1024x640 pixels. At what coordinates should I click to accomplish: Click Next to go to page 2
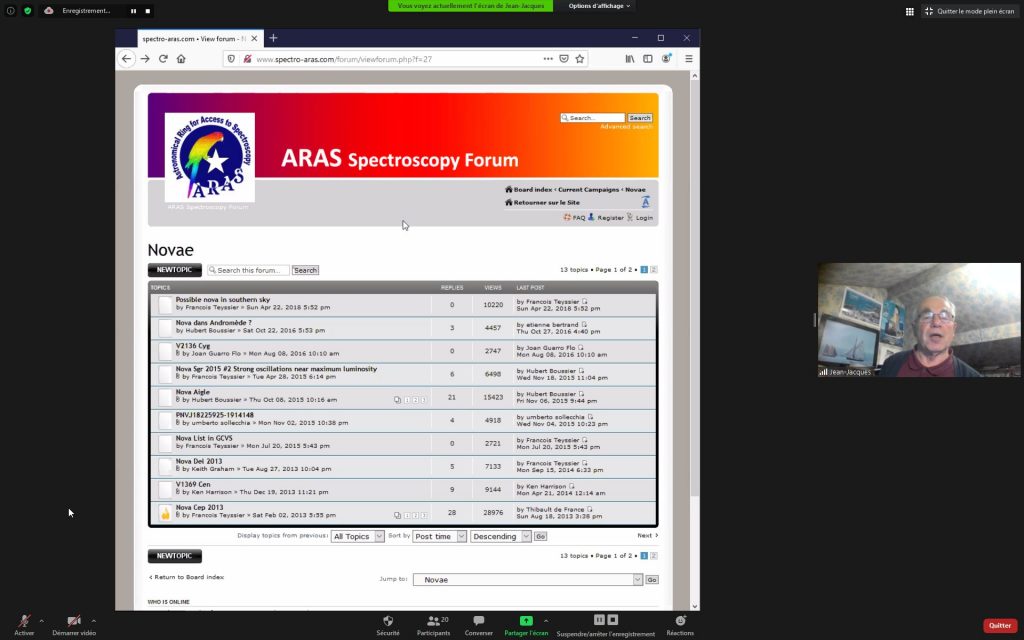(647, 536)
